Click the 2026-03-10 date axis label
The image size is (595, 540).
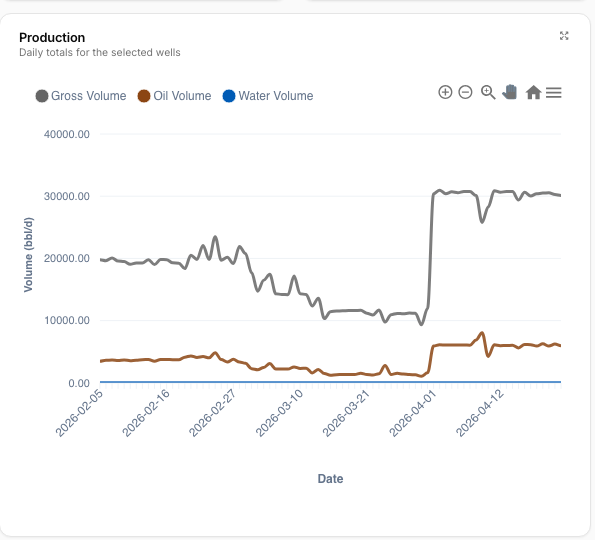tap(279, 413)
